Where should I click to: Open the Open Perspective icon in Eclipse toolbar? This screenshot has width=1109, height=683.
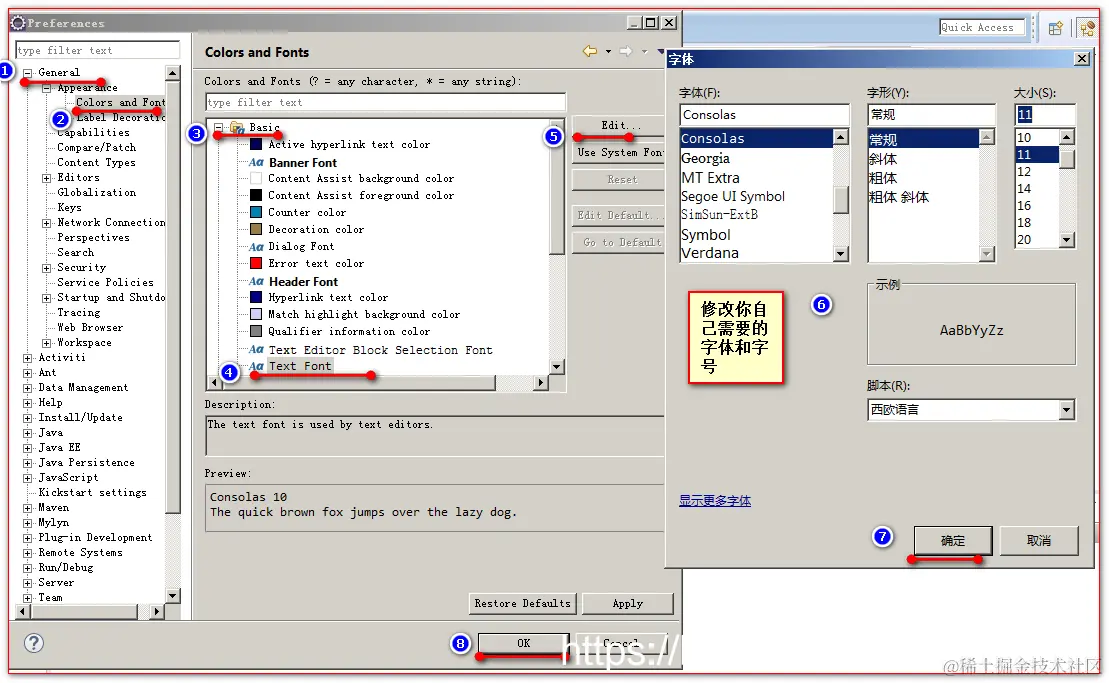[1055, 28]
